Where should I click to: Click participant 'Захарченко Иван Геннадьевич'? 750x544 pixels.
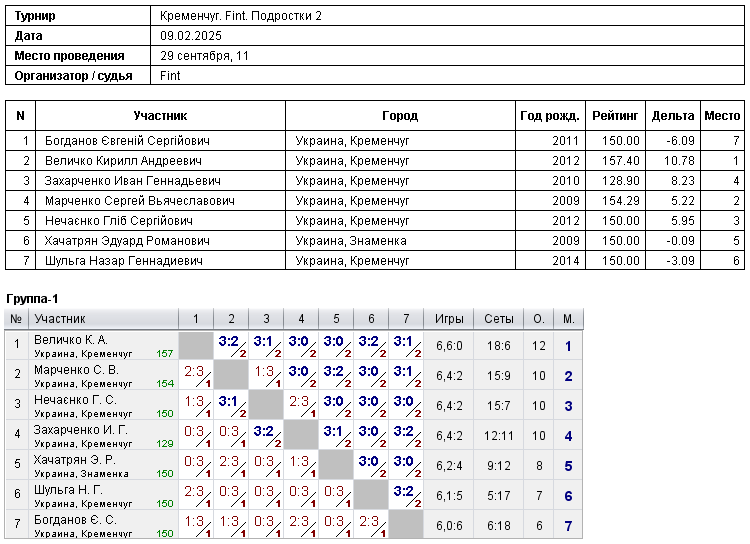click(x=132, y=181)
